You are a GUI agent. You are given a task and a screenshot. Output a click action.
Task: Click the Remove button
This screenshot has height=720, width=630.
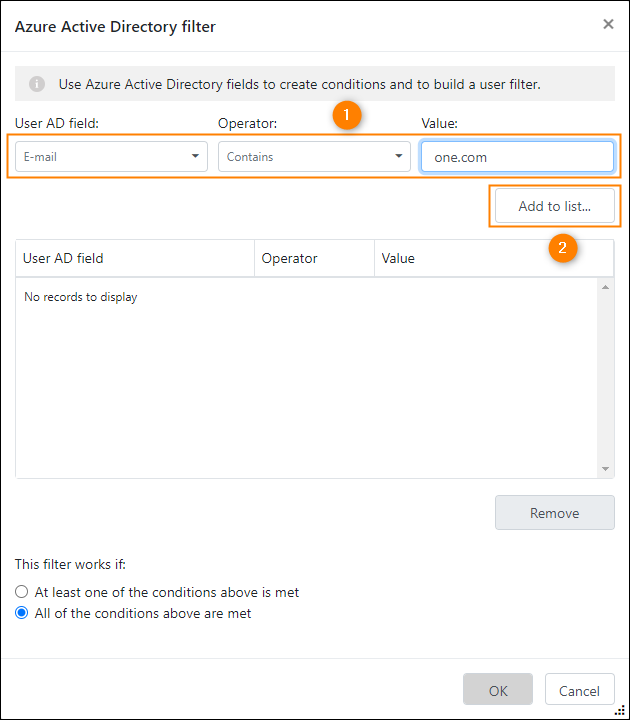tap(554, 512)
